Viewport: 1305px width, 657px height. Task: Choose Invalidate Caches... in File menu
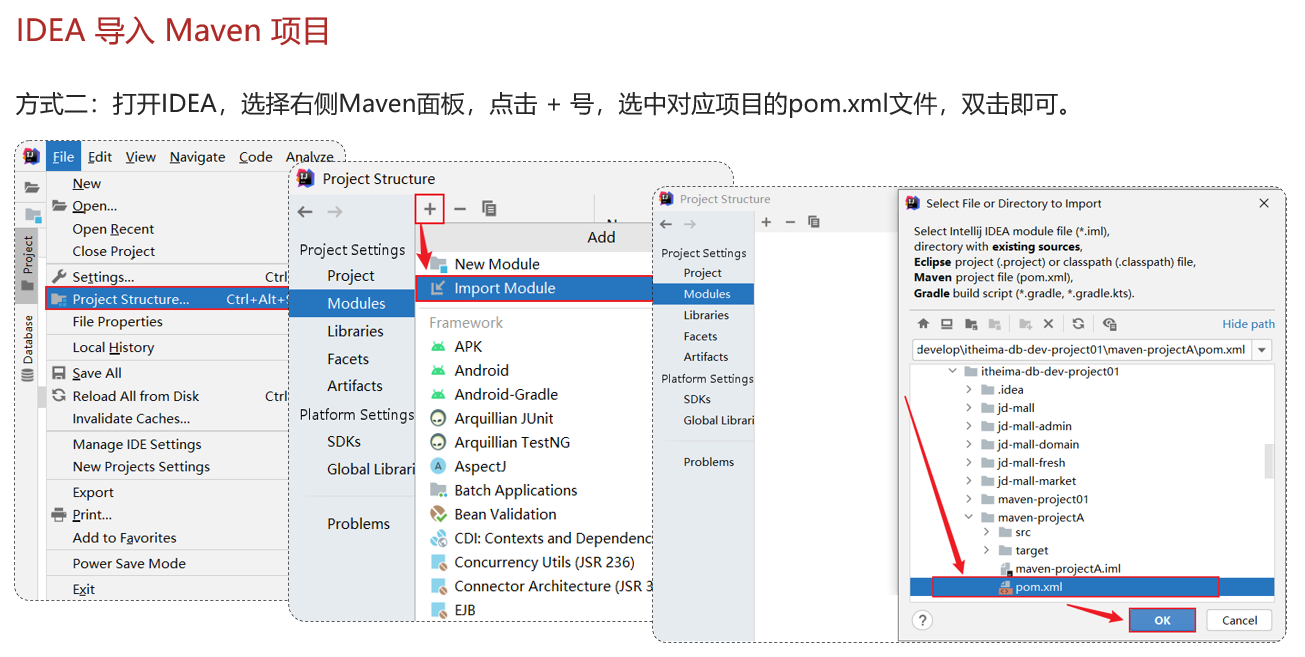167,419
